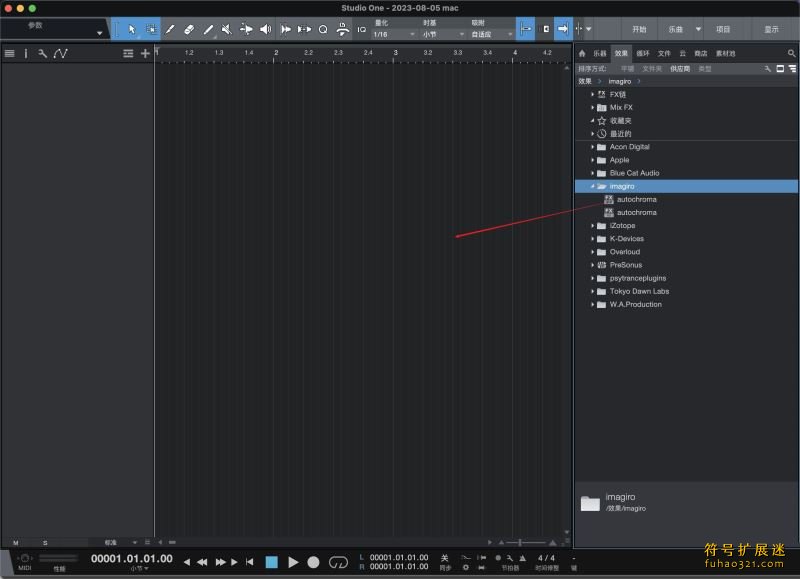
Task: Open the Song dropdown arrow in top bar
Action: coord(698,29)
